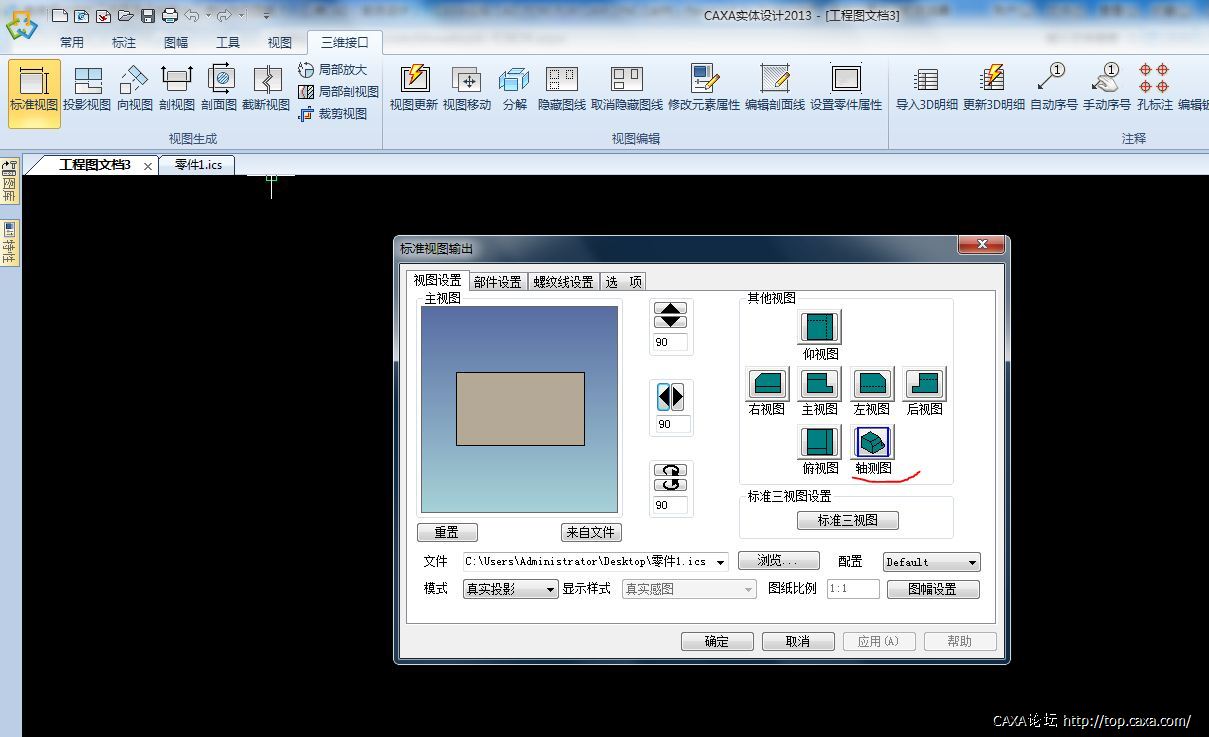The image size is (1209, 737).
Task: Open the quick access toolbar customize arrow
Action: (266, 16)
